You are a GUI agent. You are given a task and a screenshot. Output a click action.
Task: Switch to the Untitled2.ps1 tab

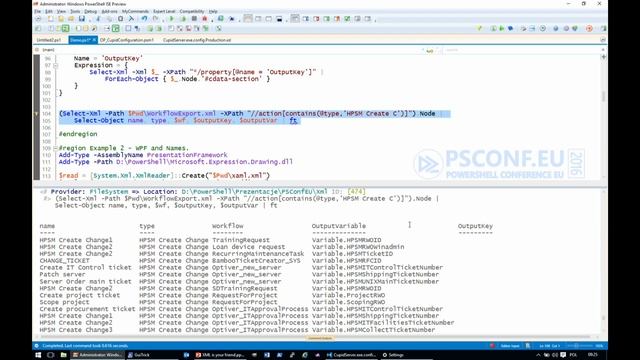click(49, 40)
